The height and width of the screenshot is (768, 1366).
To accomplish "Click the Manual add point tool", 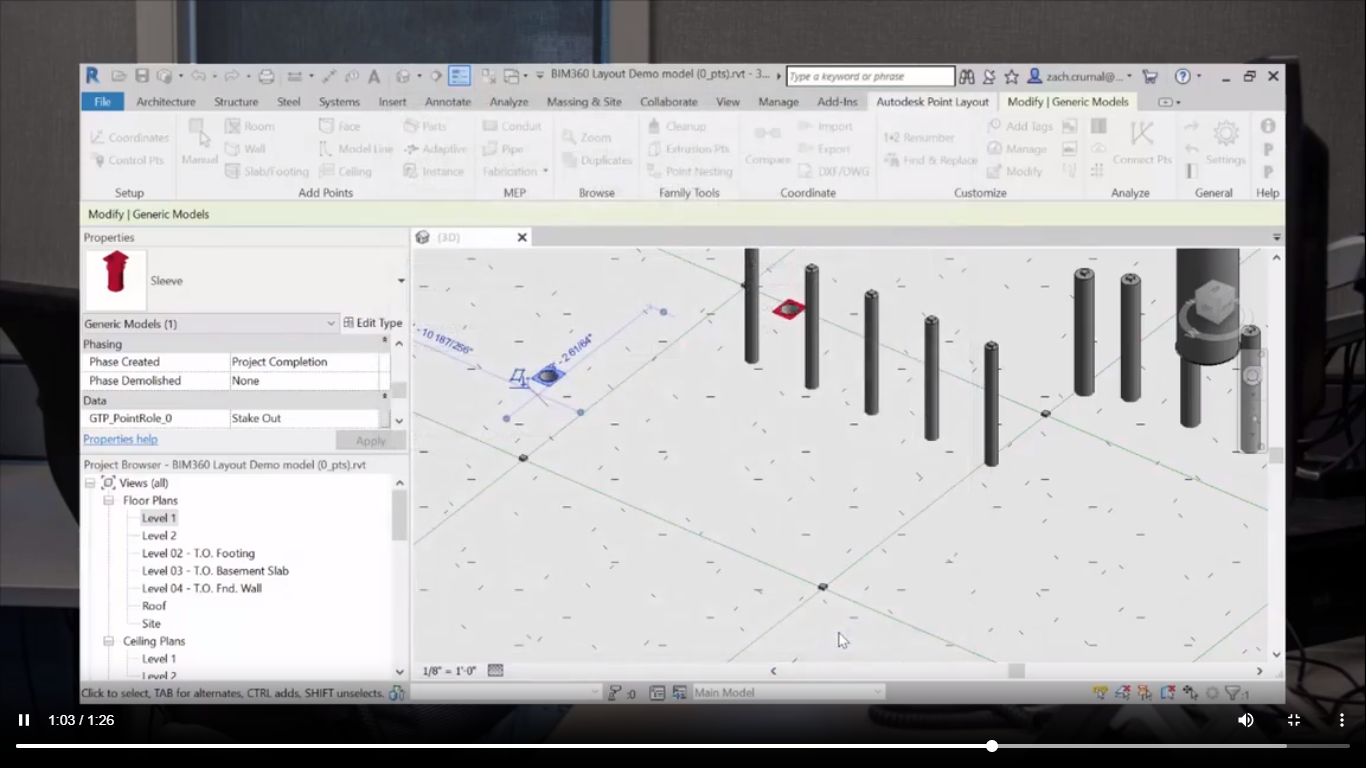I will click(199, 142).
